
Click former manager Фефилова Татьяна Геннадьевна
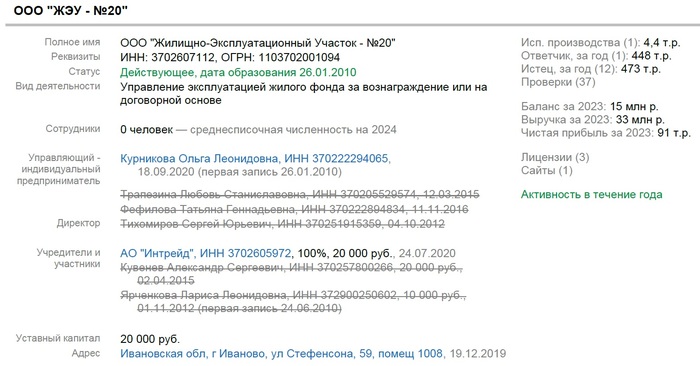294,209
